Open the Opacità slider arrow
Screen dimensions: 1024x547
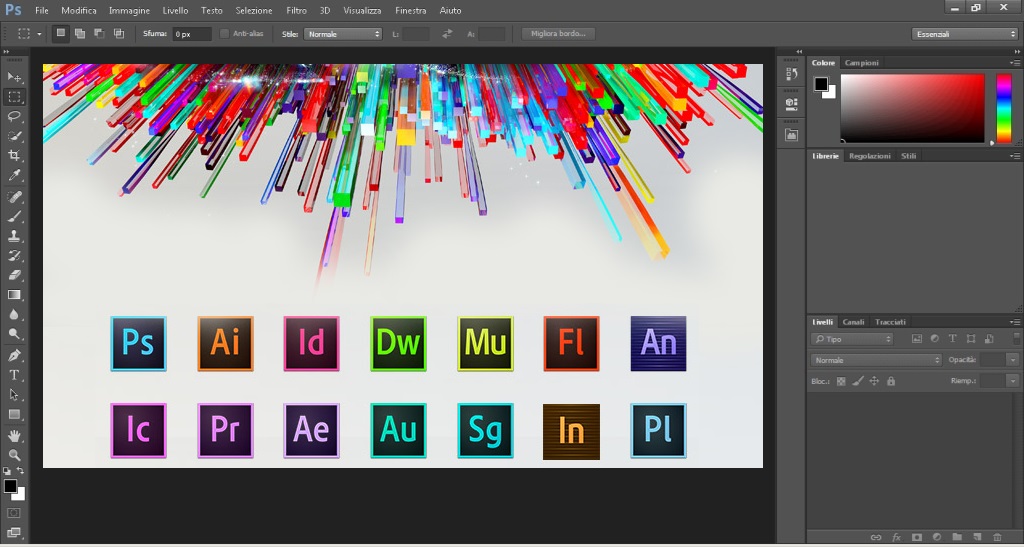[1013, 360]
